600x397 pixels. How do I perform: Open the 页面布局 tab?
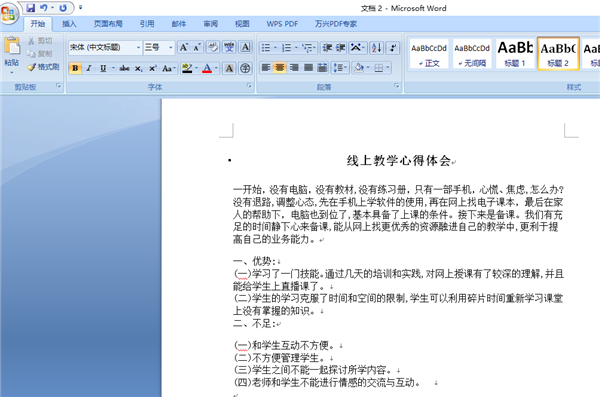pyautogui.click(x=108, y=24)
